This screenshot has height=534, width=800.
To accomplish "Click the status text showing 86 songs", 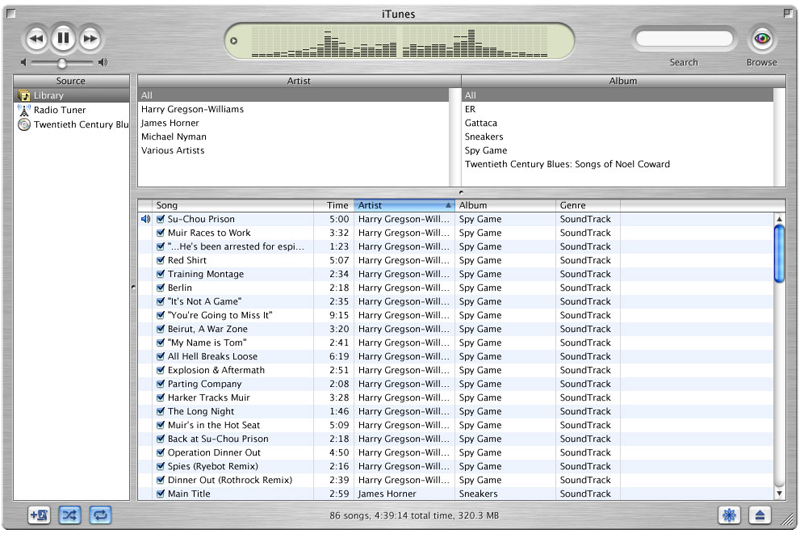I will (x=414, y=516).
